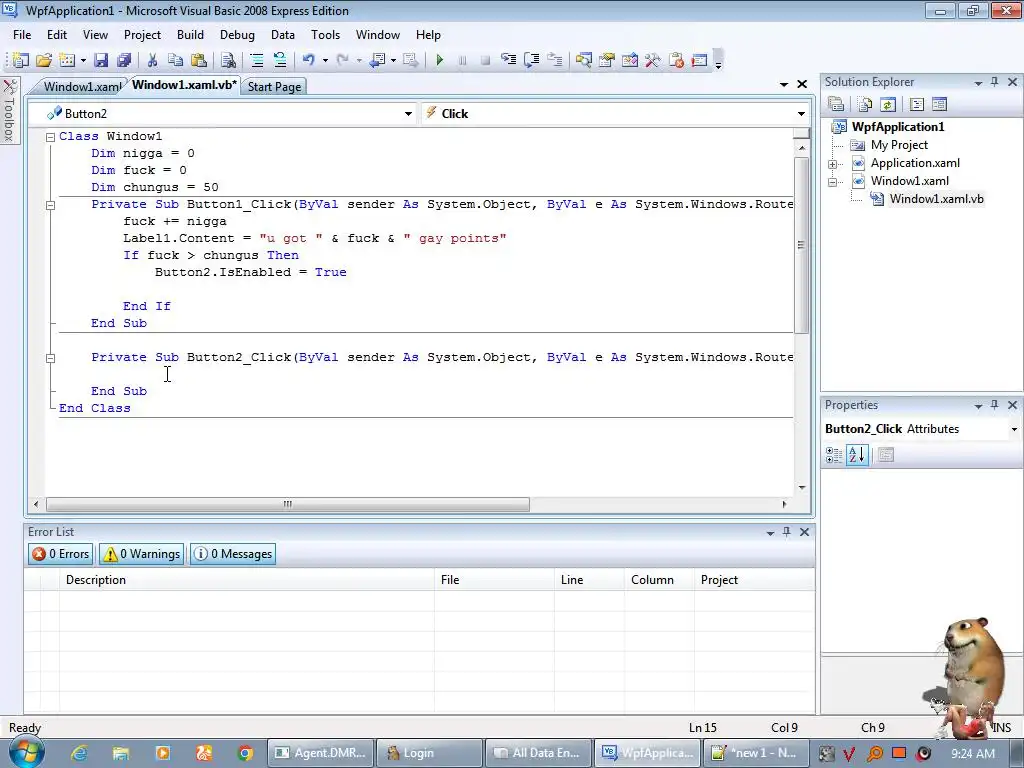The image size is (1024, 768).
Task: Open the Tools menu
Action: pyautogui.click(x=325, y=35)
